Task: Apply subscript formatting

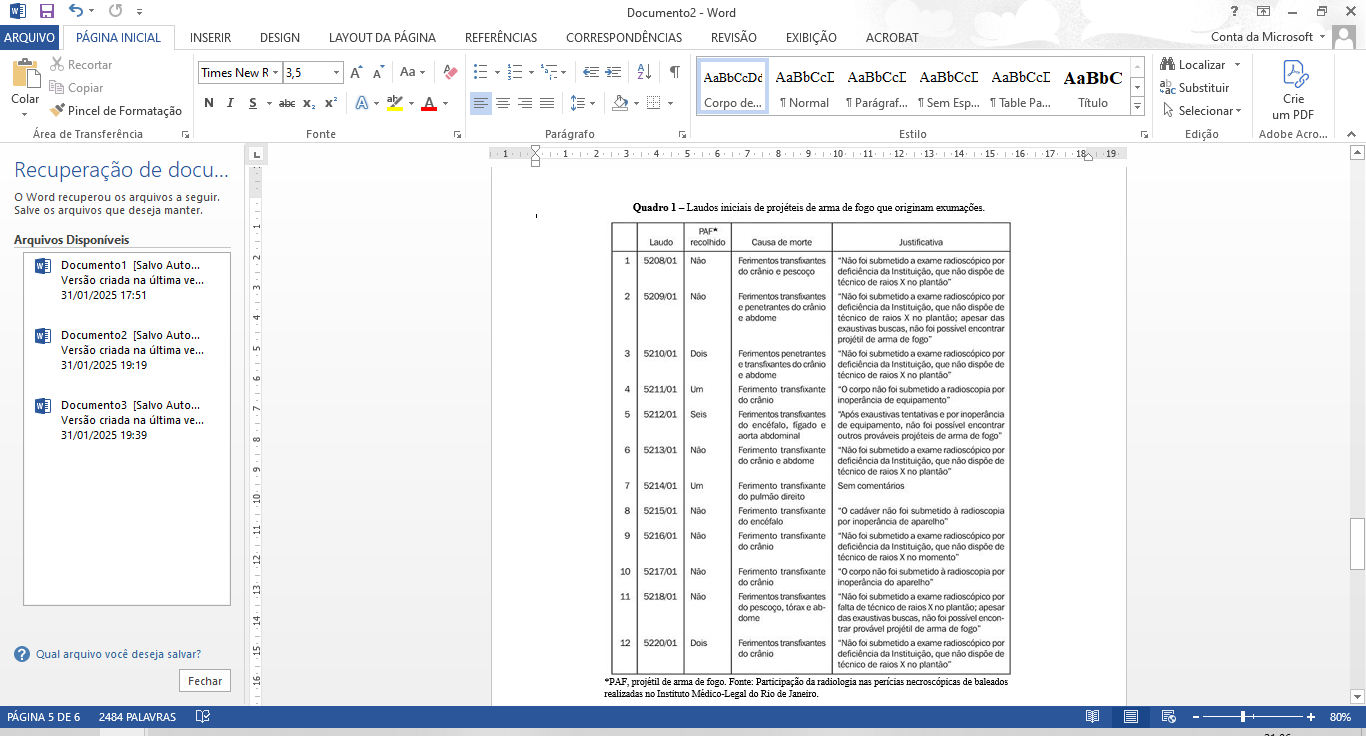Action: pos(309,103)
